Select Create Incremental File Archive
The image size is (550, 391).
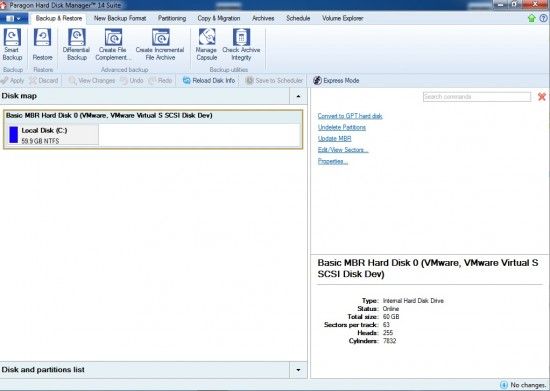click(x=160, y=45)
